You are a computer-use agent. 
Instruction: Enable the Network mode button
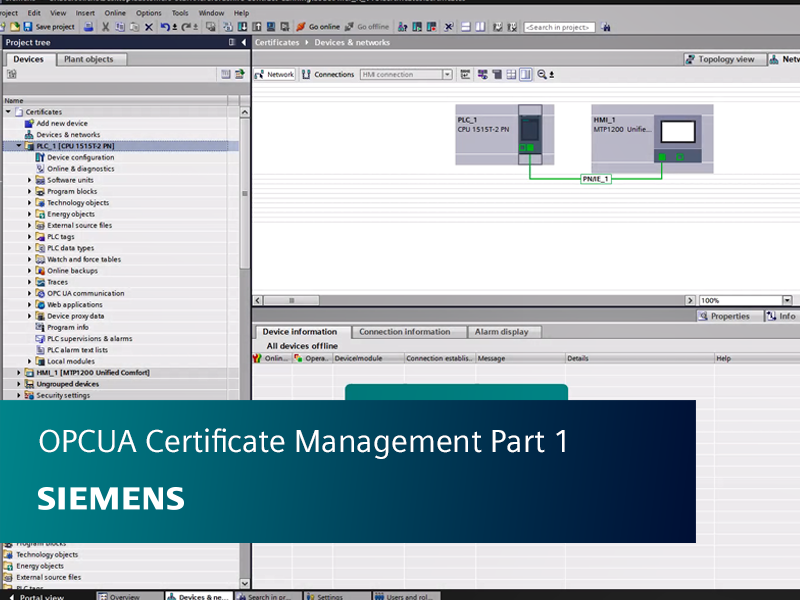275,74
